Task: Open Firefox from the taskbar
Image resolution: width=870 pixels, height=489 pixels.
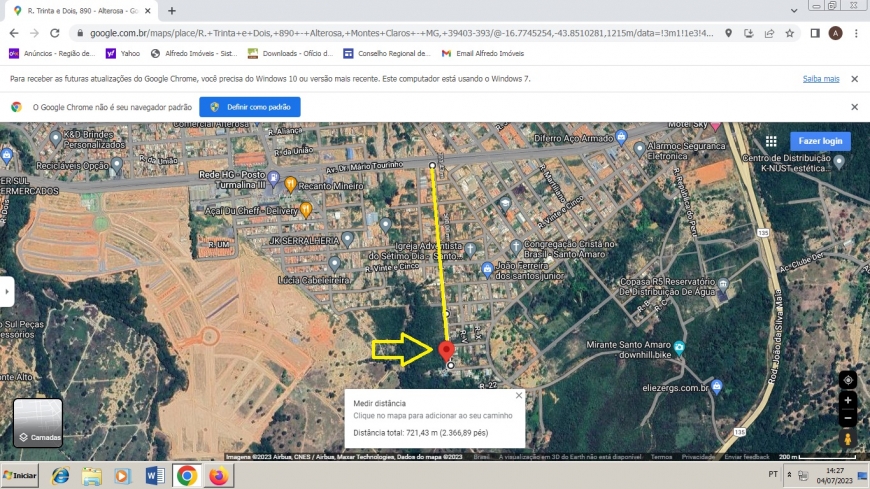Action: tap(218, 476)
